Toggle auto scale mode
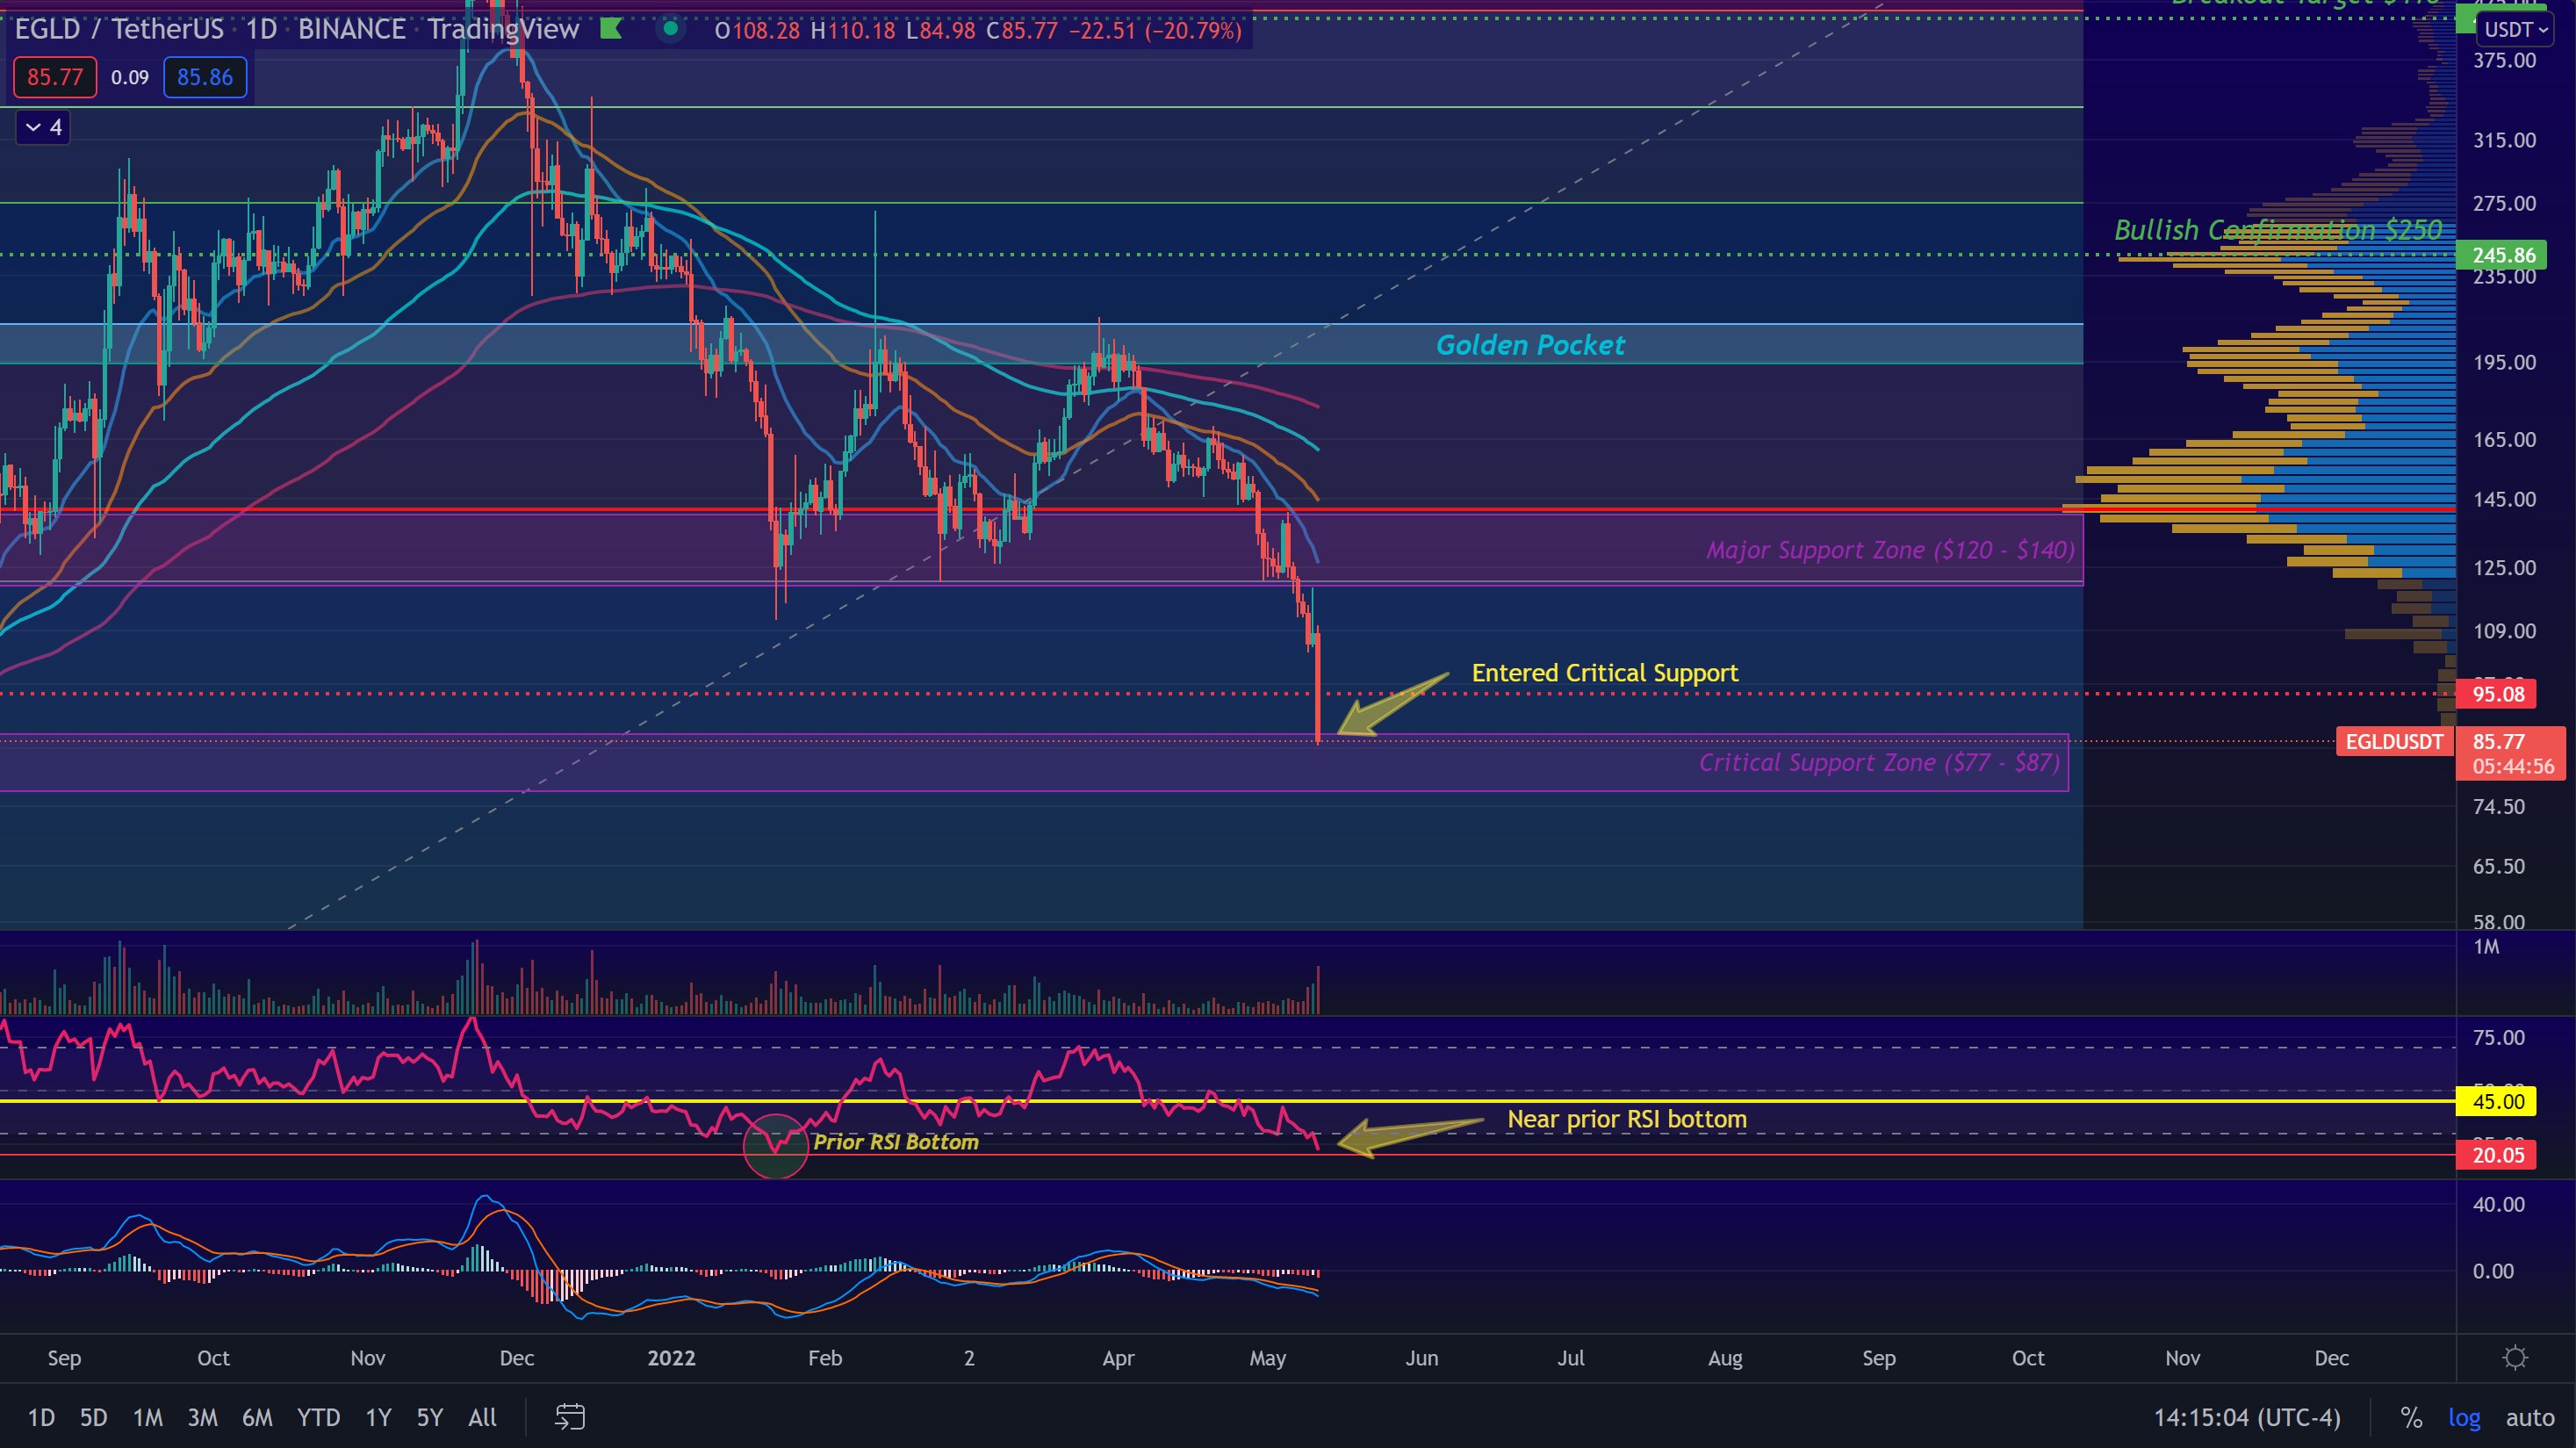The height and width of the screenshot is (1448, 2576). coord(2530,1417)
